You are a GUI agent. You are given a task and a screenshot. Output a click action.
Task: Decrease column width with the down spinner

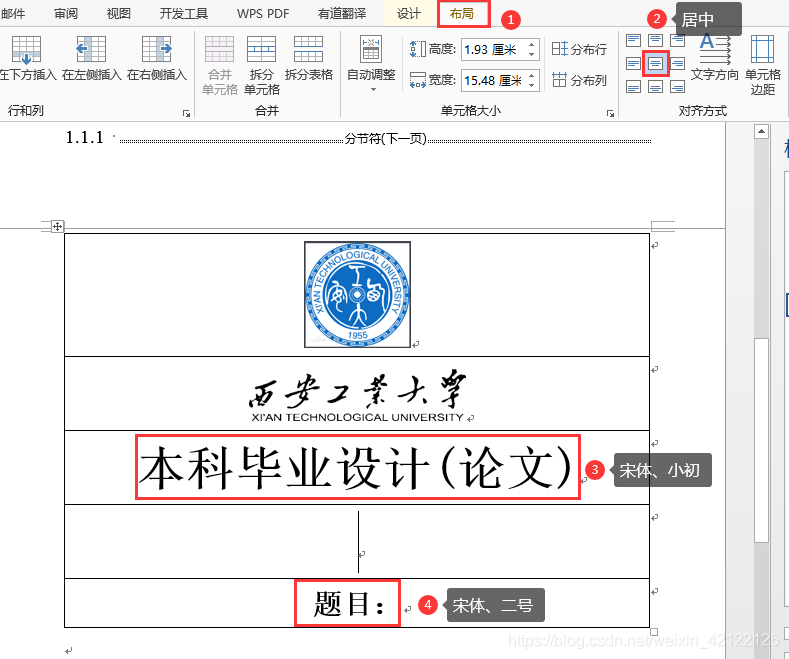532,85
